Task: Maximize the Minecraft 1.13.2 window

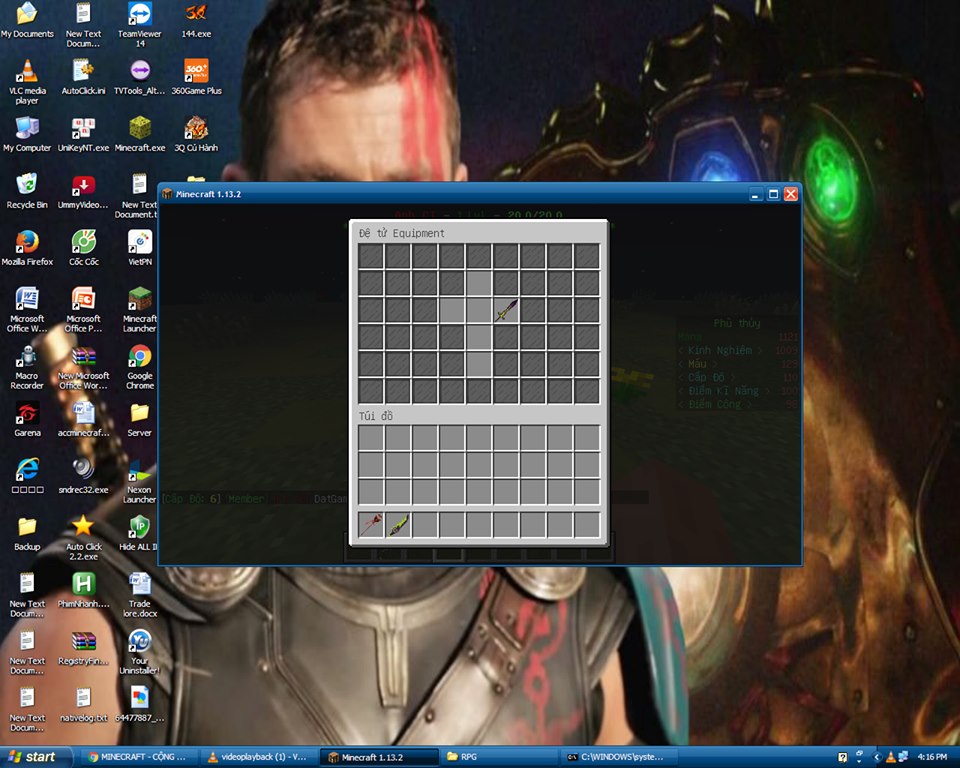Action: pos(773,194)
